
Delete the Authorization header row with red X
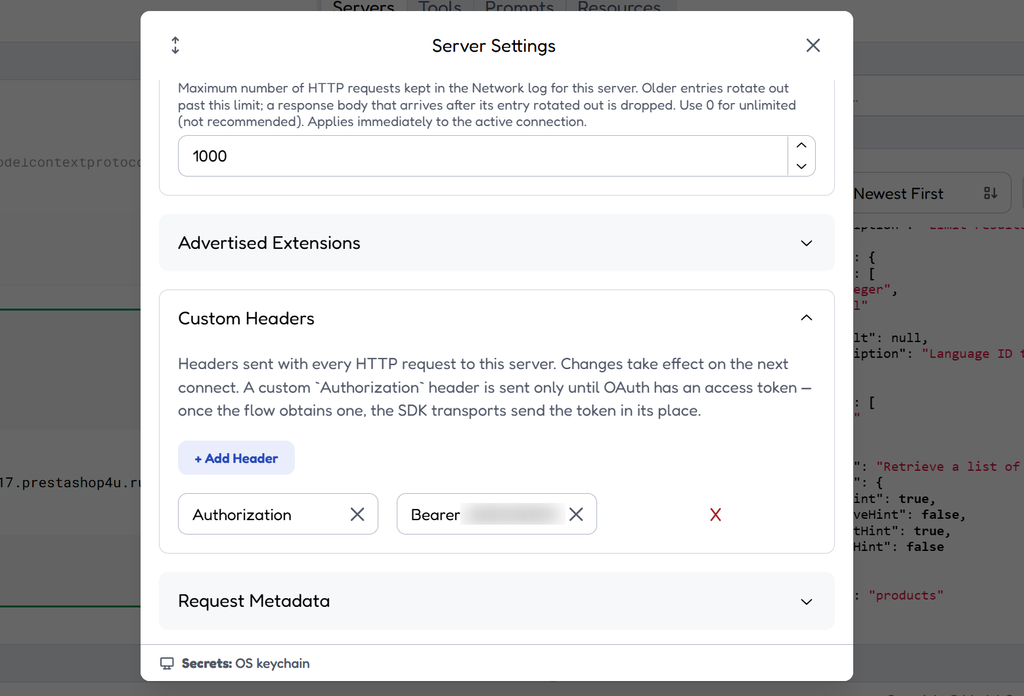(715, 515)
